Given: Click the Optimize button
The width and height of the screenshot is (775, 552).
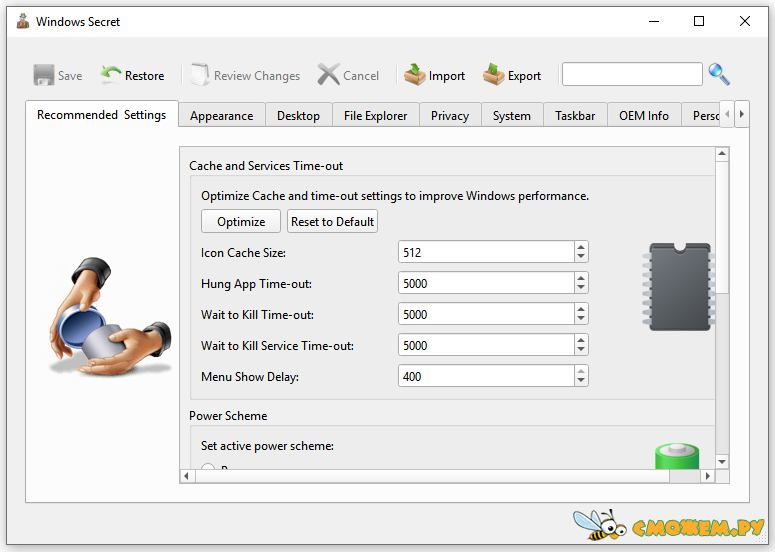Looking at the screenshot, I should coord(241,221).
